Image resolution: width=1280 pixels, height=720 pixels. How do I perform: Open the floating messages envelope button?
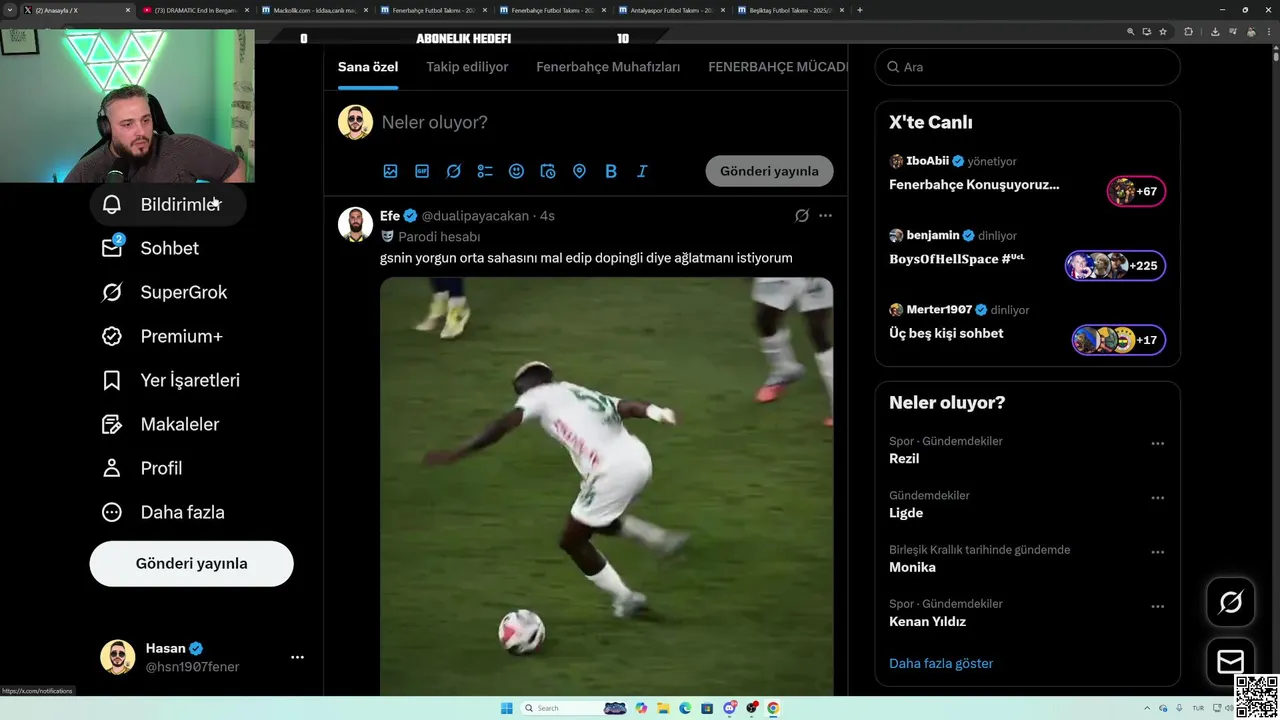1230,661
